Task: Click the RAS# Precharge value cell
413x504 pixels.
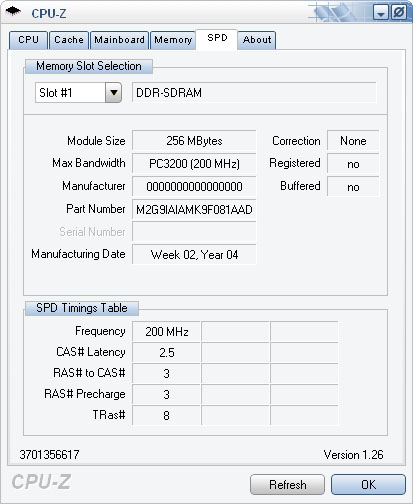Action: pyautogui.click(x=167, y=394)
